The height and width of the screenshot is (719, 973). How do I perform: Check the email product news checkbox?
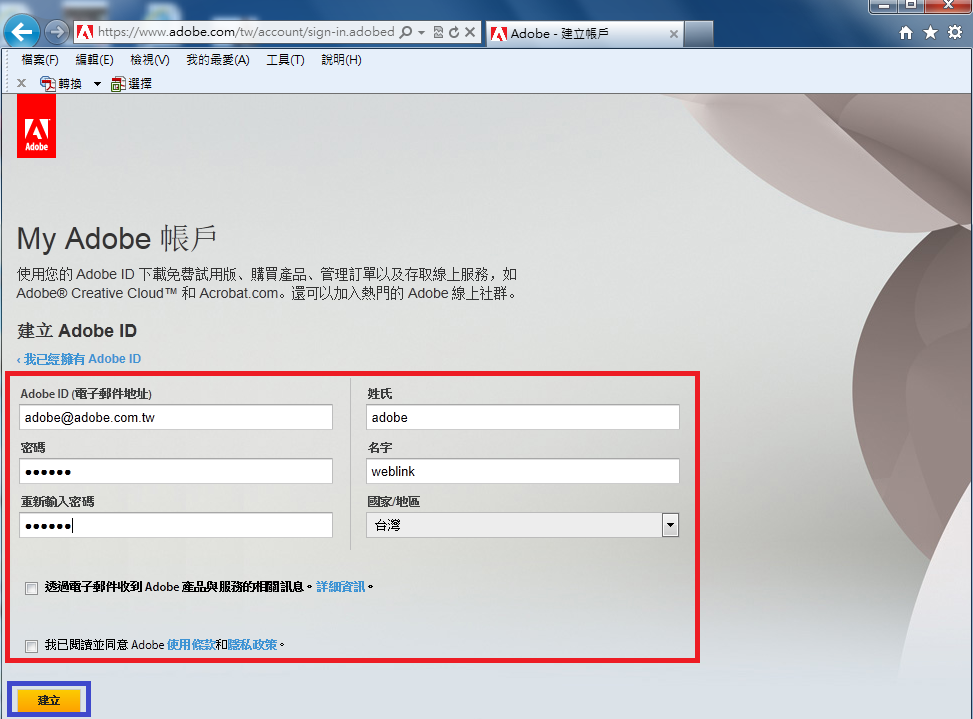pyautogui.click(x=31, y=588)
